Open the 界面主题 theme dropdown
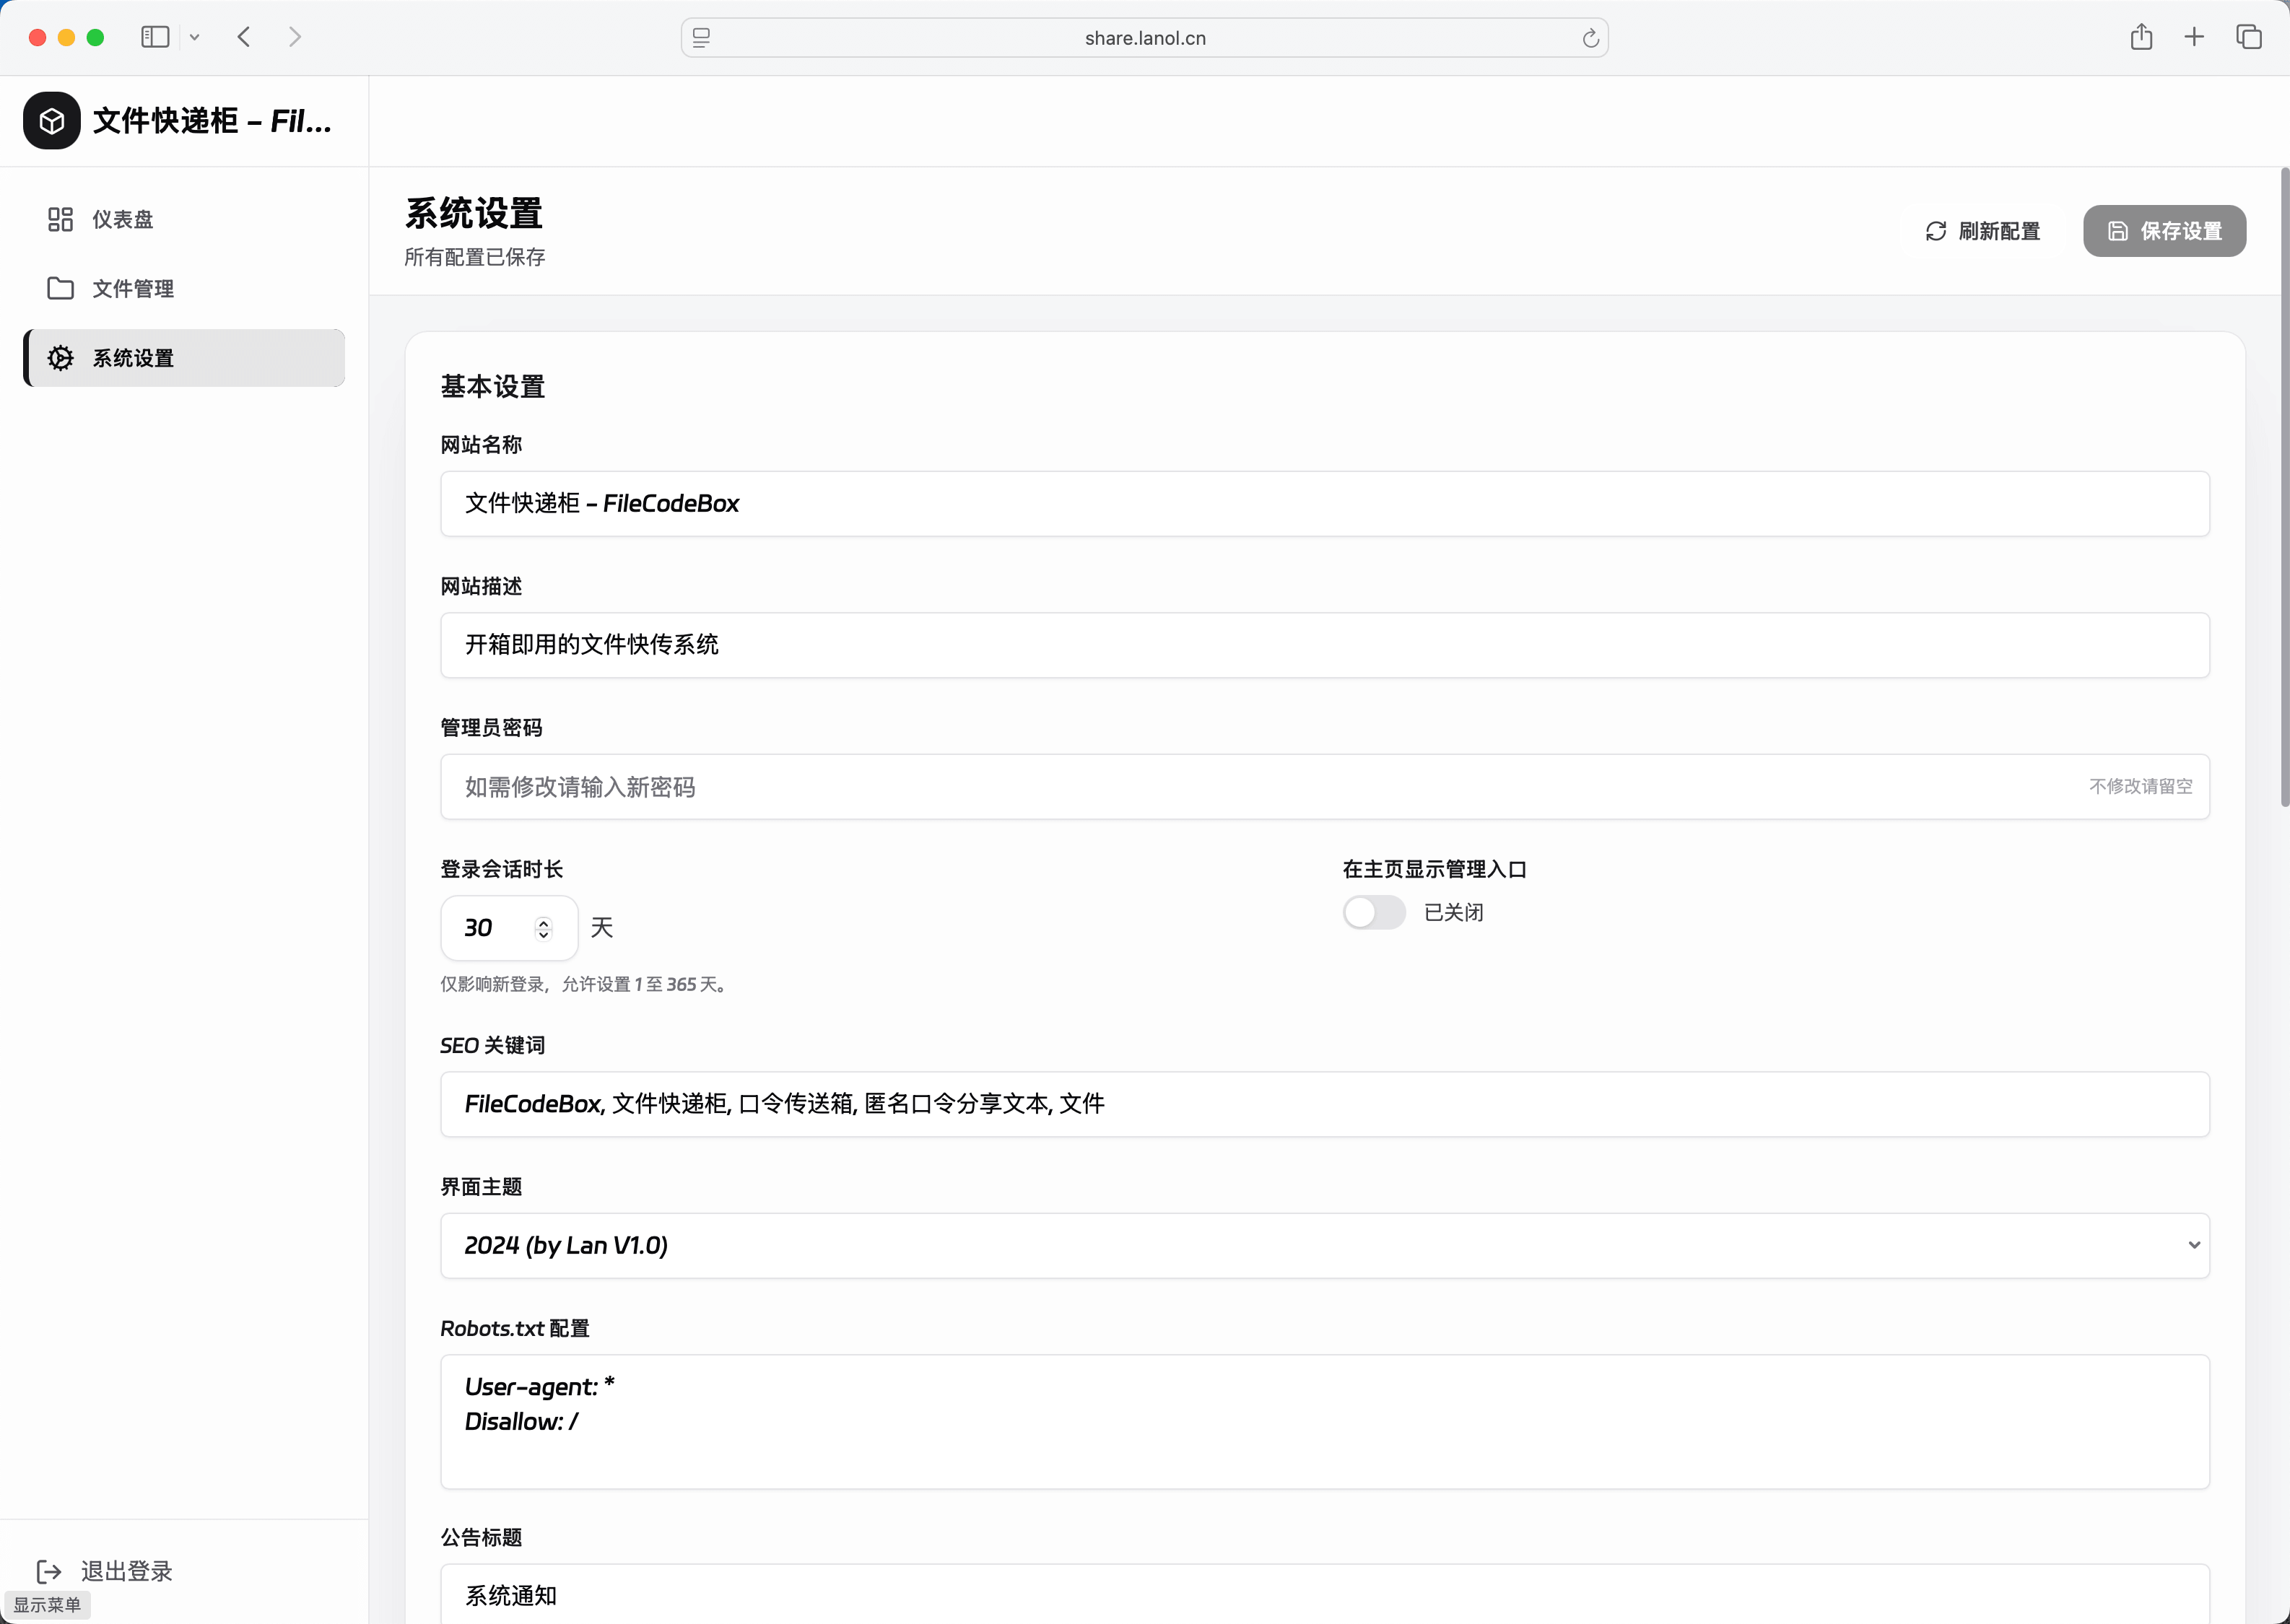Image resolution: width=2290 pixels, height=1624 pixels. 1324,1246
